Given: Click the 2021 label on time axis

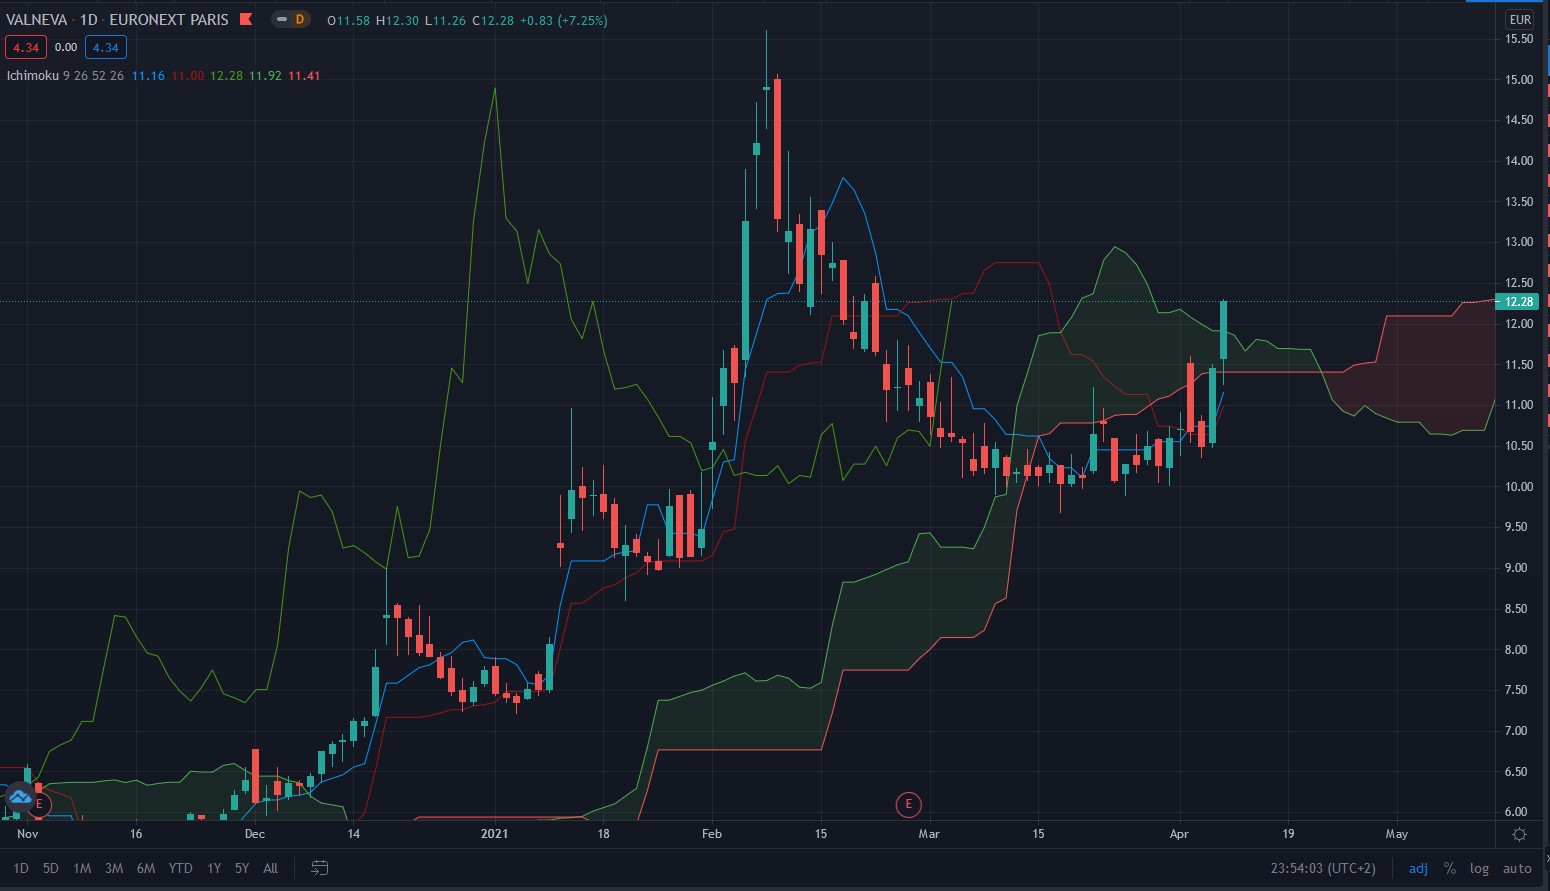Looking at the screenshot, I should (494, 834).
